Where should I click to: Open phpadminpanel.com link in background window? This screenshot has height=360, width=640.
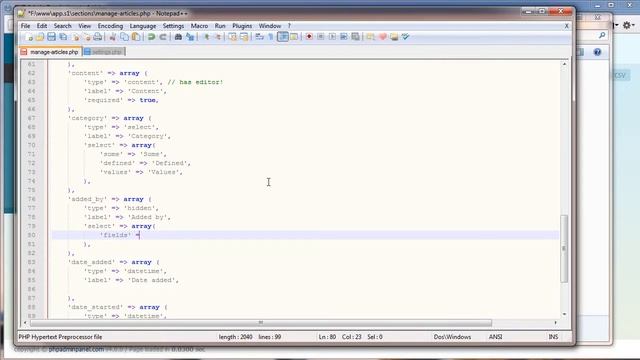click(76, 350)
